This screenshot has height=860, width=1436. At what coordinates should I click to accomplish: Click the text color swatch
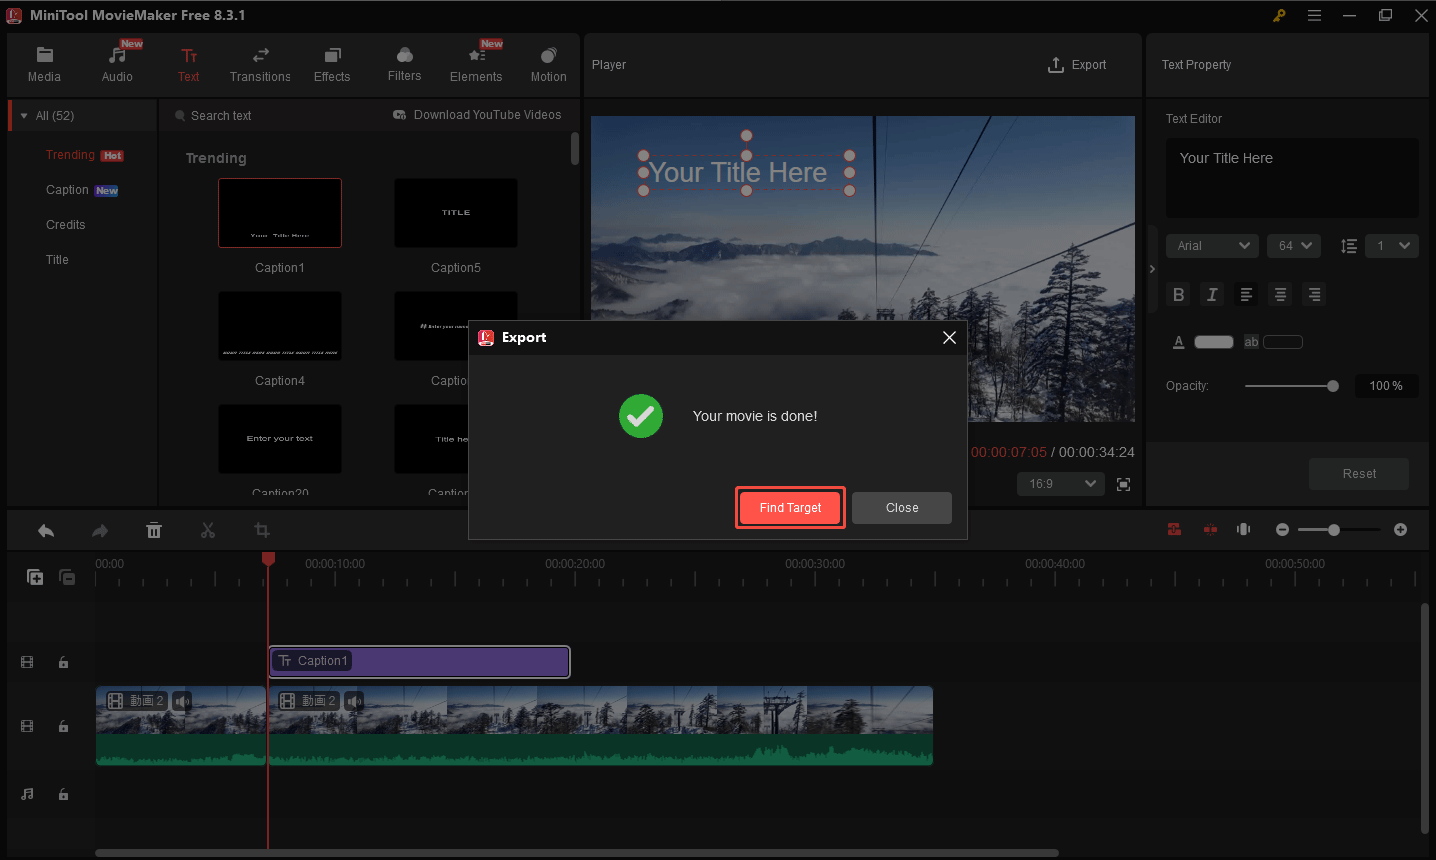1213,342
